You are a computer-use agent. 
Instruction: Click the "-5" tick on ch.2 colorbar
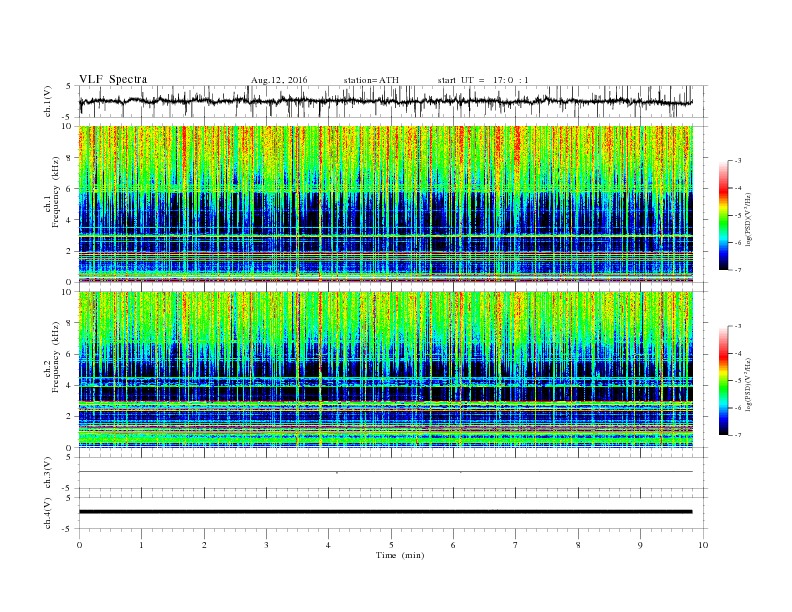738,380
